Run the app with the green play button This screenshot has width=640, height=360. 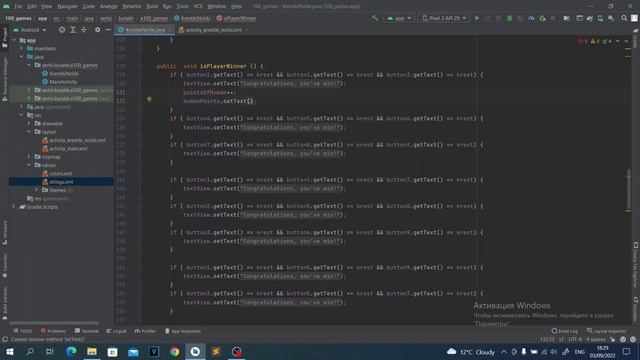coord(477,18)
